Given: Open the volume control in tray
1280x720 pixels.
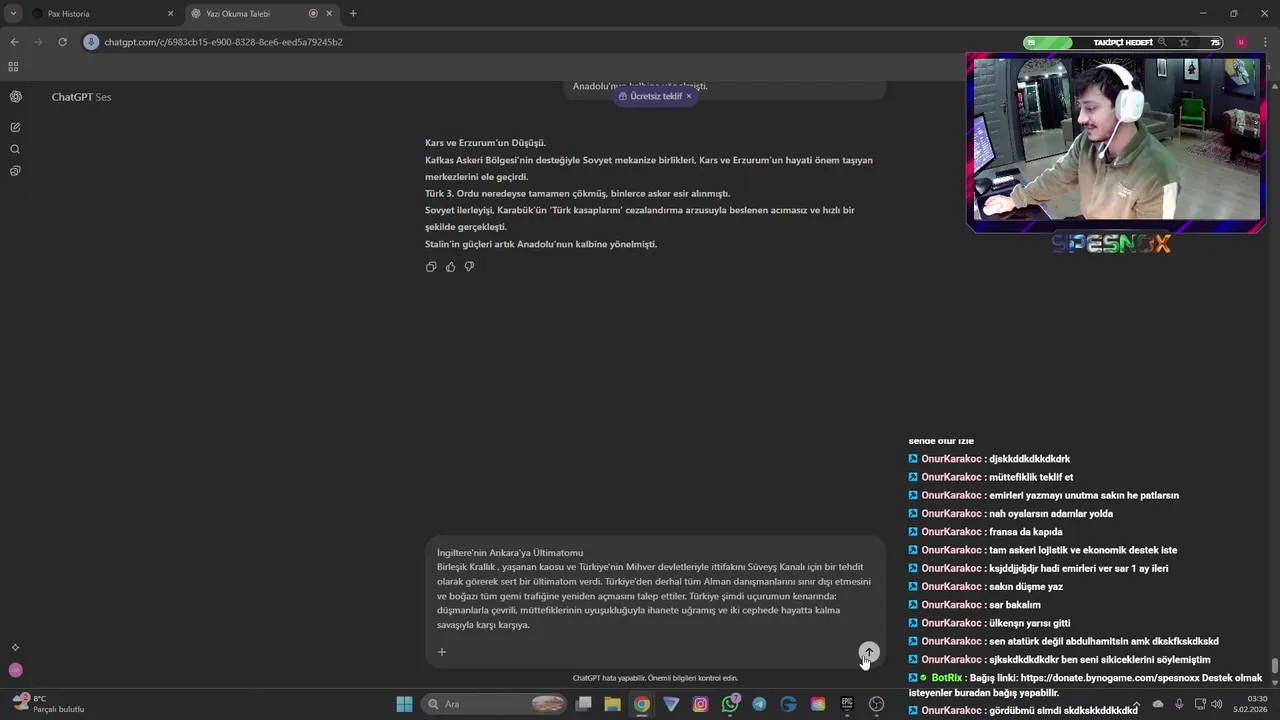Looking at the screenshot, I should (x=1216, y=704).
